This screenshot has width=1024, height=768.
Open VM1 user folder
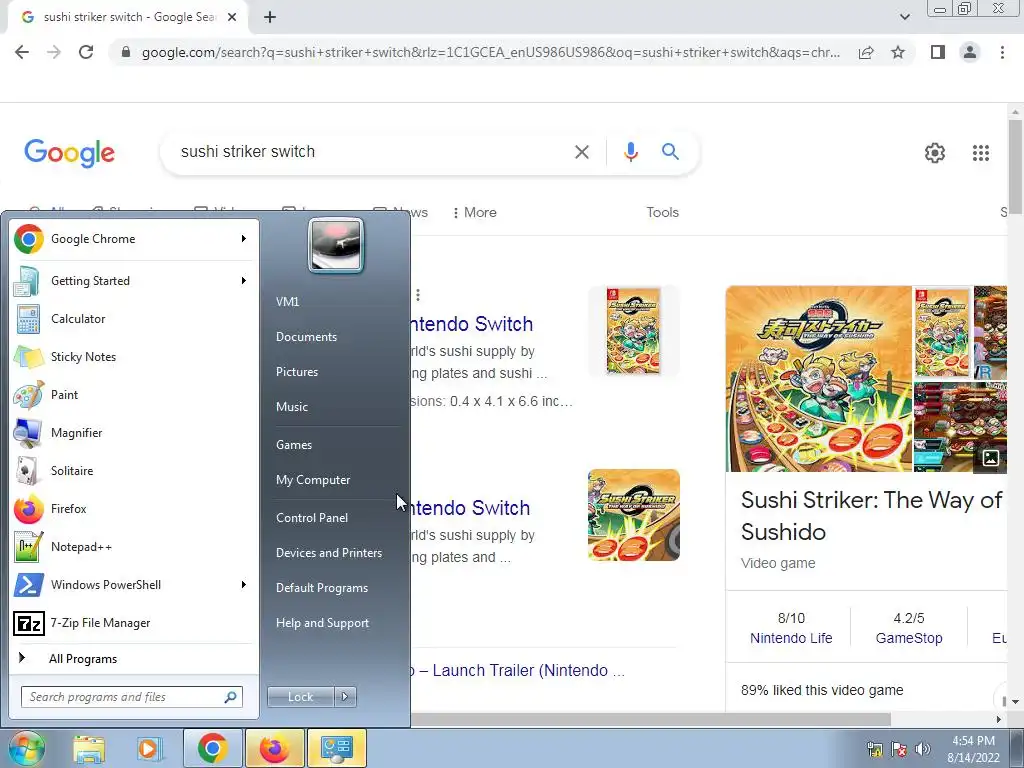pyautogui.click(x=287, y=302)
